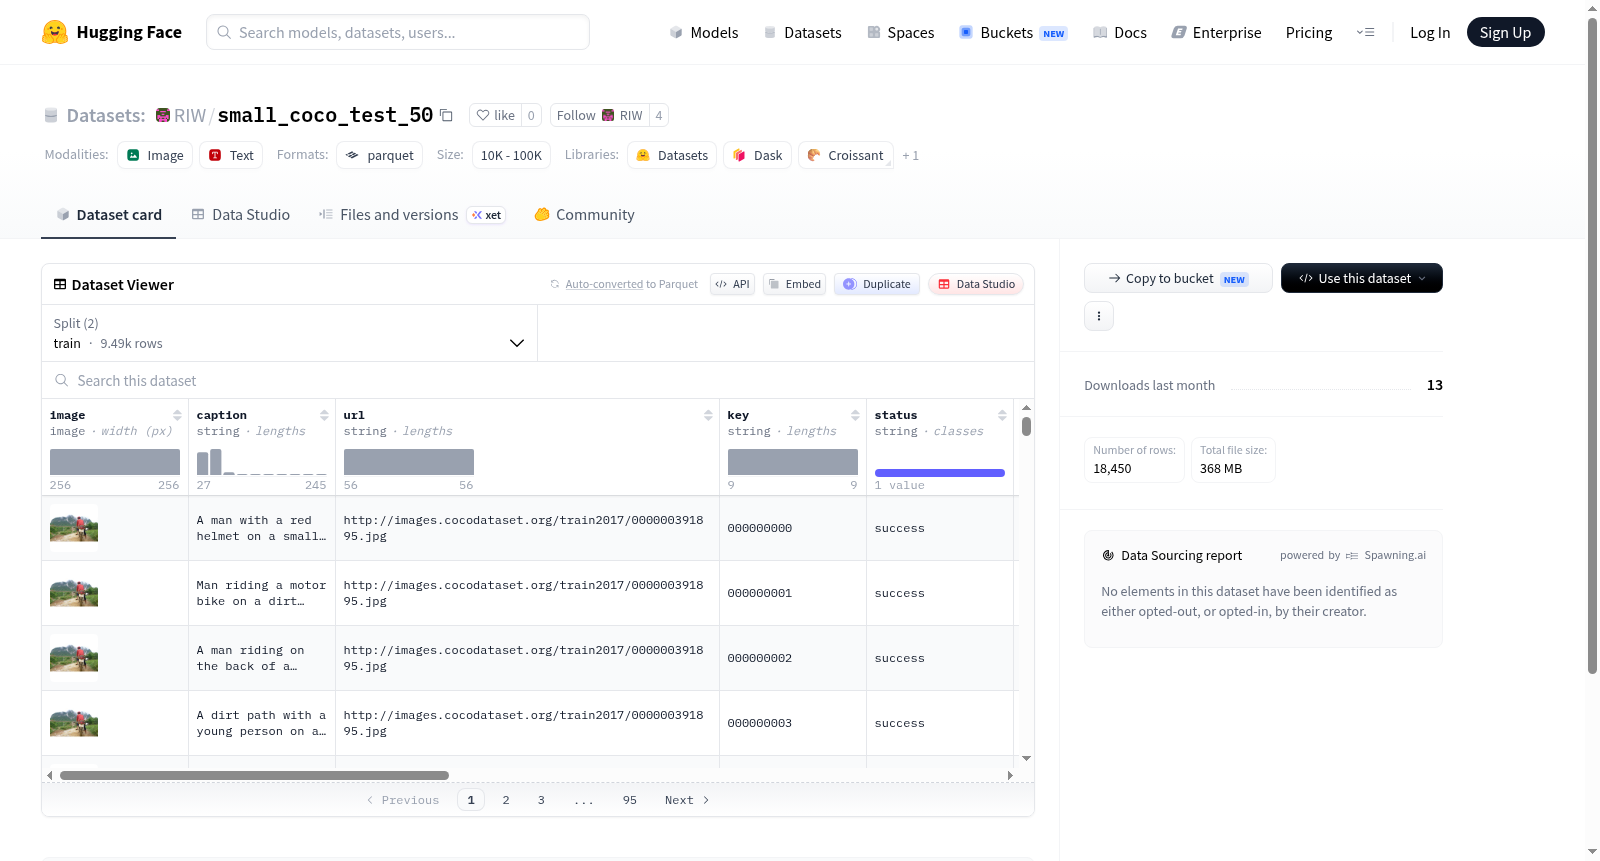Click the Search this dataset field
Viewport: 1600px width, 861px height.
coord(538,380)
